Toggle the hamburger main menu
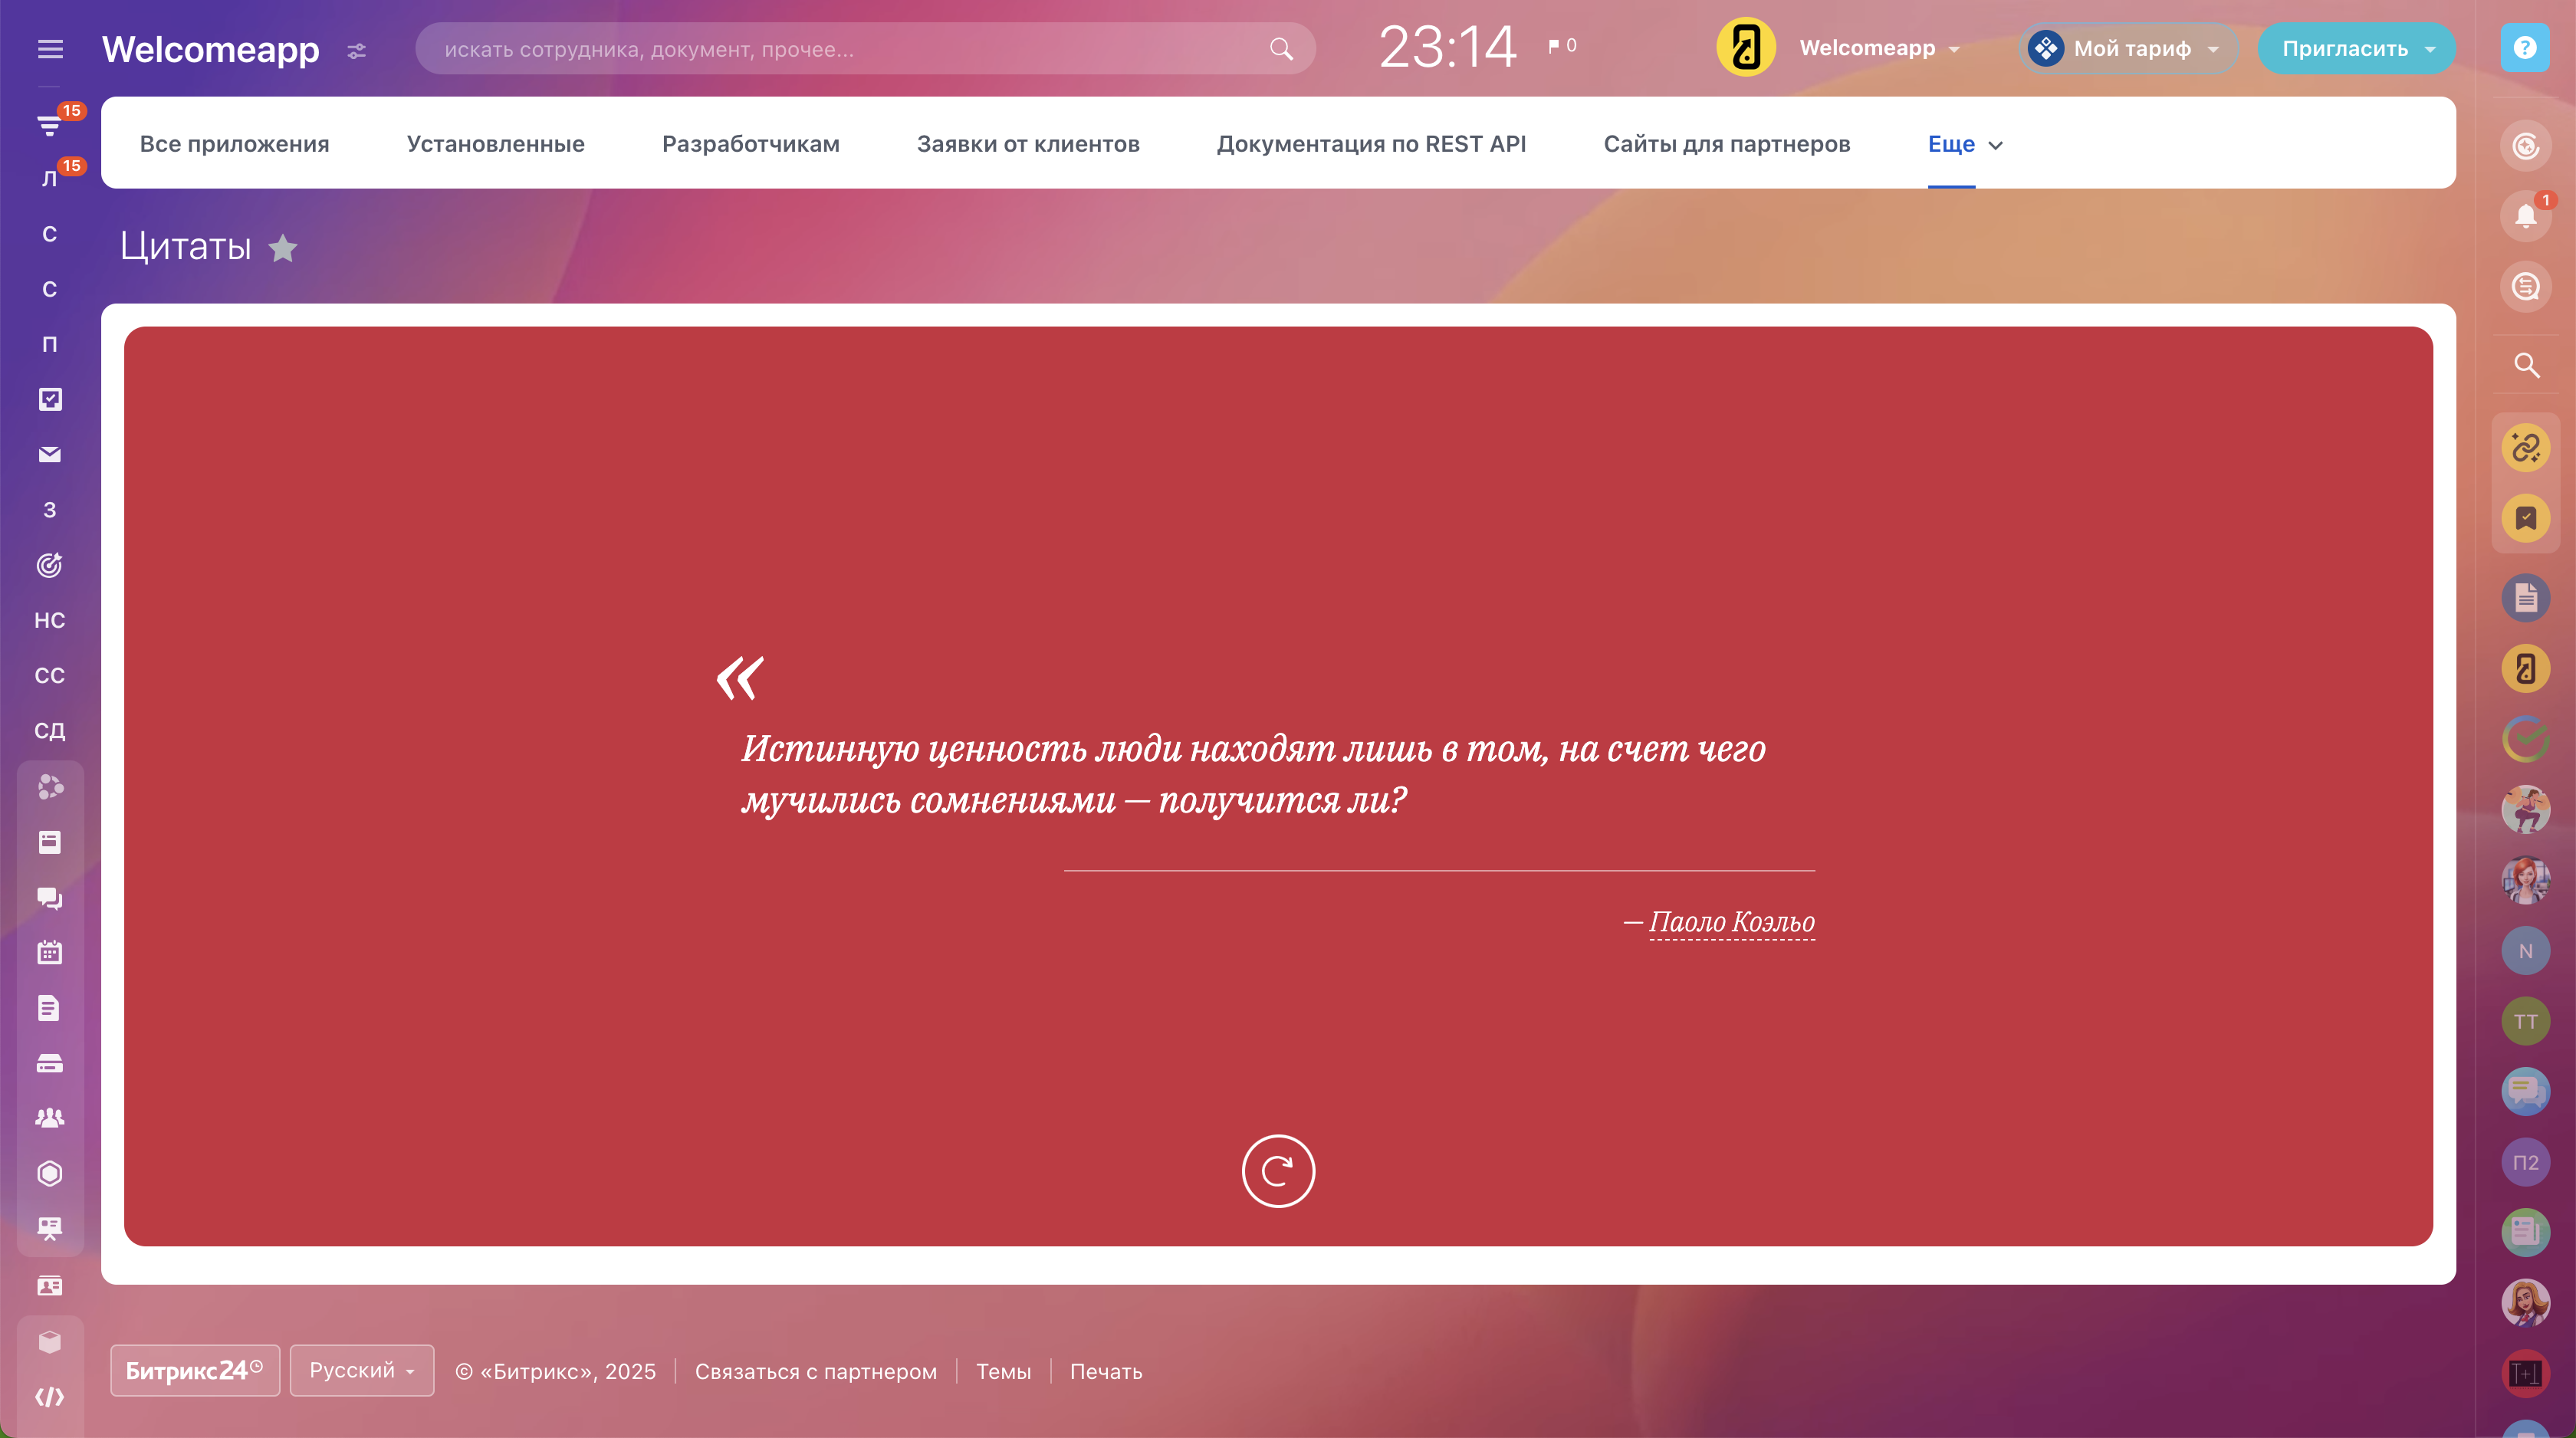The height and width of the screenshot is (1438, 2576). coord(50,49)
